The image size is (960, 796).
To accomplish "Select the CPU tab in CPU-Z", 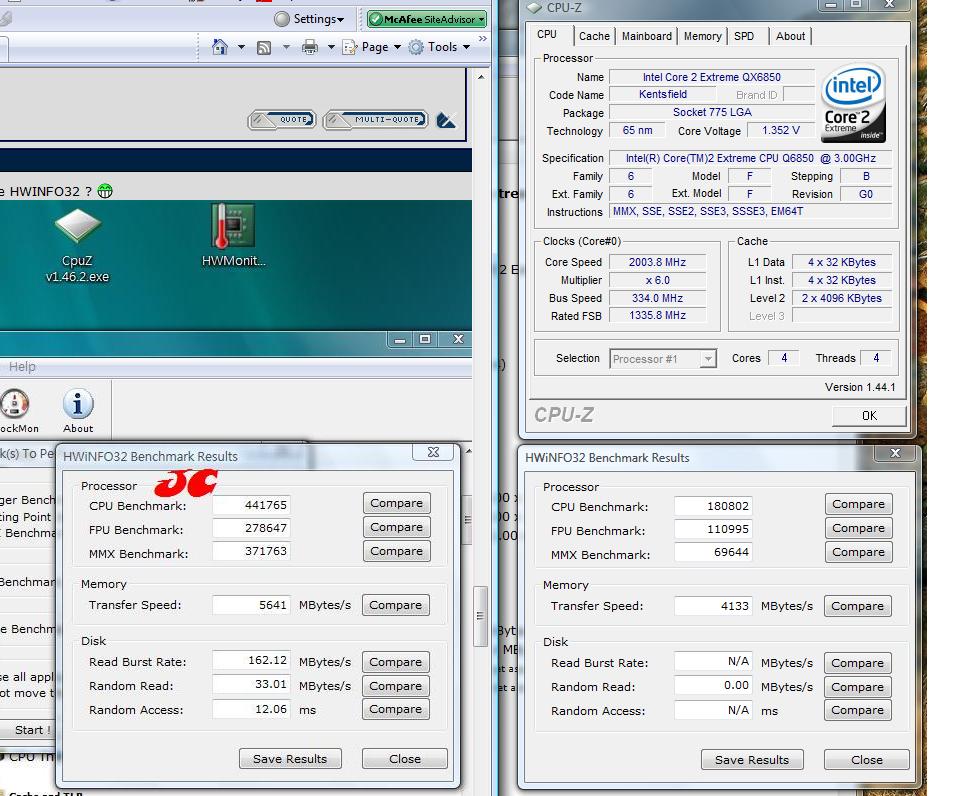I will click(x=547, y=34).
